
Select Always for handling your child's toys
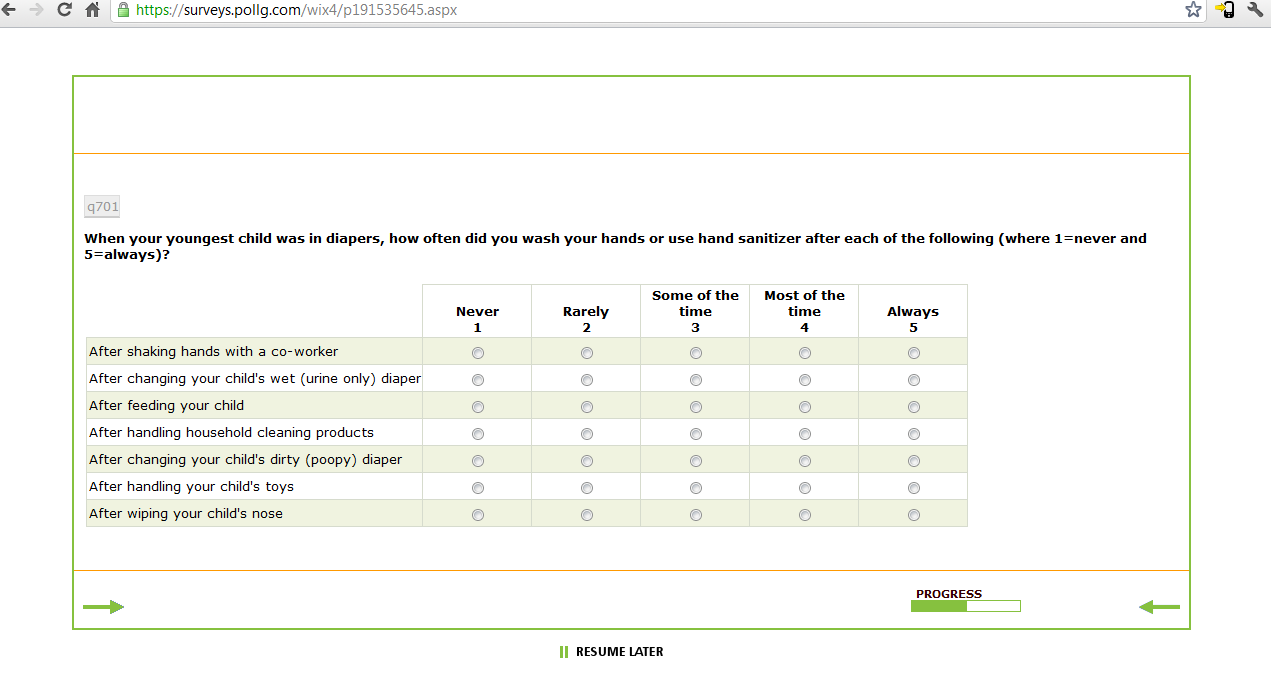point(913,488)
